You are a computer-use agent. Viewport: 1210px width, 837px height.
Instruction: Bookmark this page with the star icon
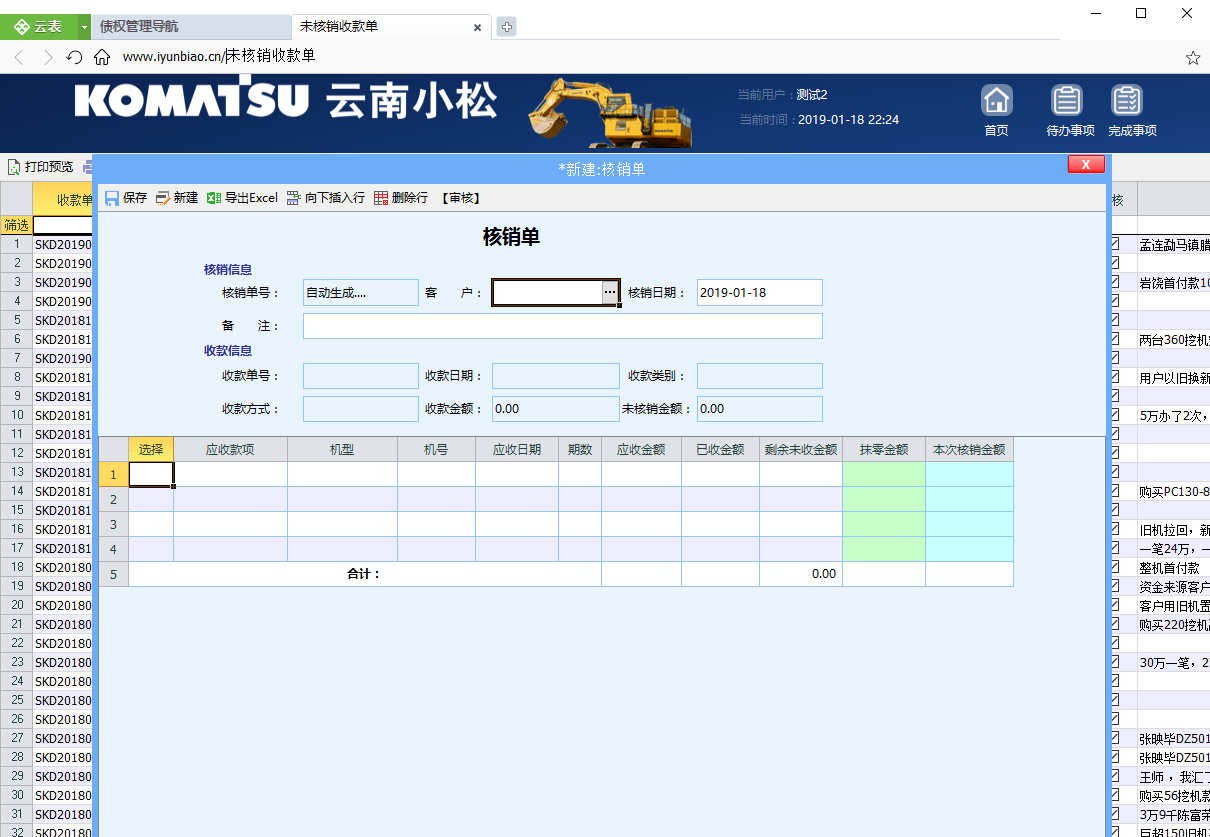pyautogui.click(x=1193, y=57)
